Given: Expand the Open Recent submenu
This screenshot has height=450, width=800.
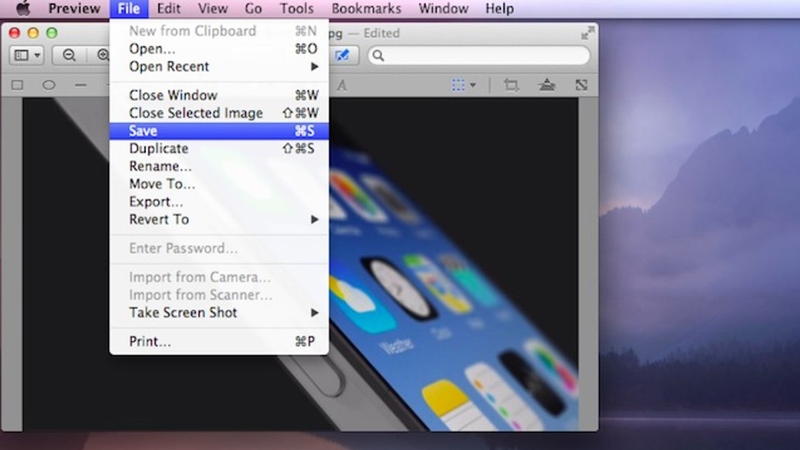Looking at the screenshot, I should click(219, 66).
